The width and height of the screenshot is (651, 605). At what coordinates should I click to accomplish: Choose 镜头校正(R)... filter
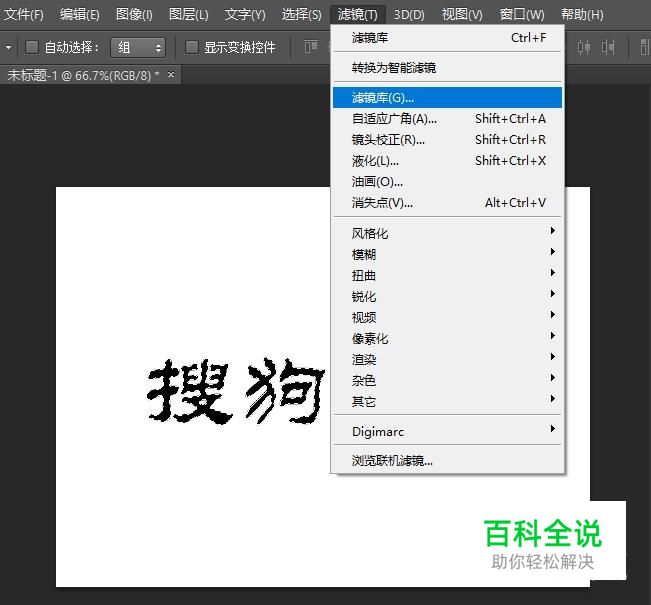(x=448, y=140)
